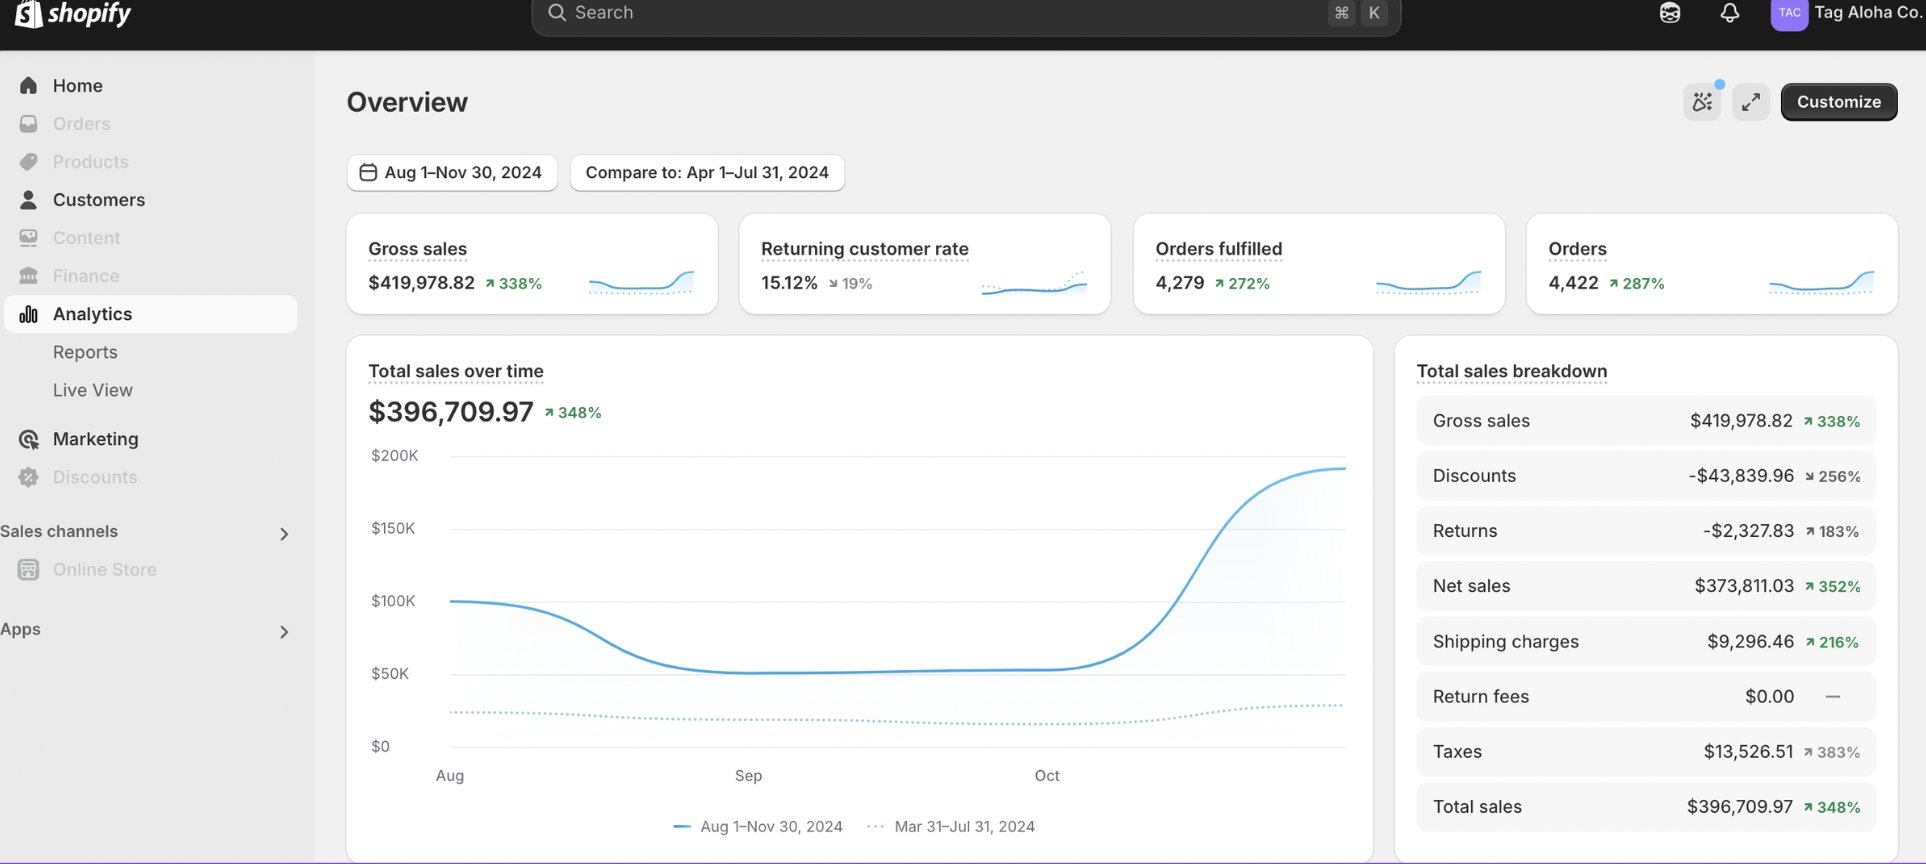The height and width of the screenshot is (864, 1926).
Task: Click the Analytics bar chart icon
Action: (x=28, y=314)
